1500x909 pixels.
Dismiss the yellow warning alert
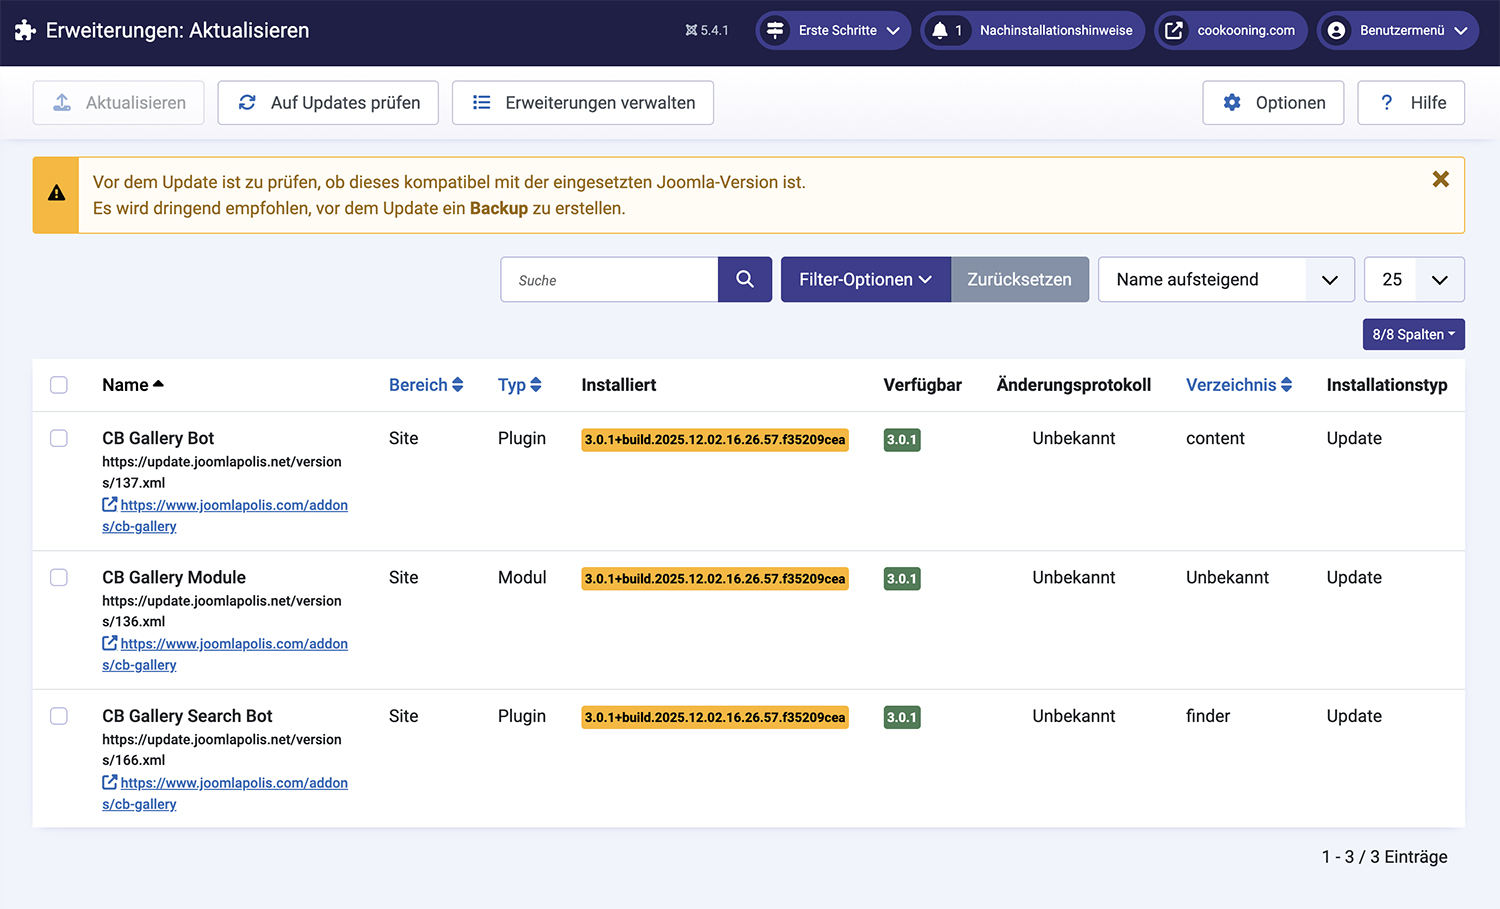tap(1440, 180)
